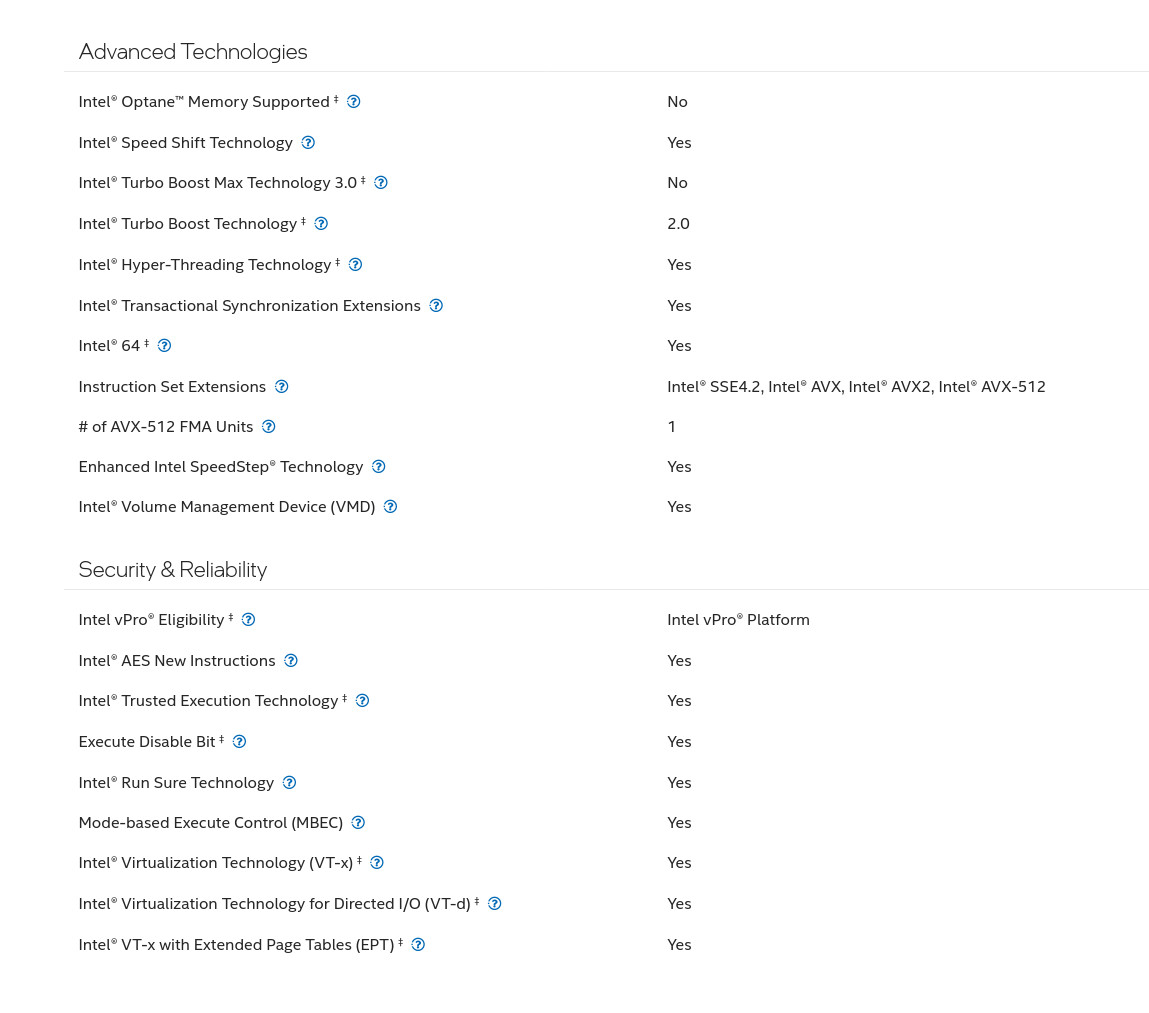Show Enhanced Intel SpeedStep Technology info
The width and height of the screenshot is (1149, 1013).
click(379, 467)
